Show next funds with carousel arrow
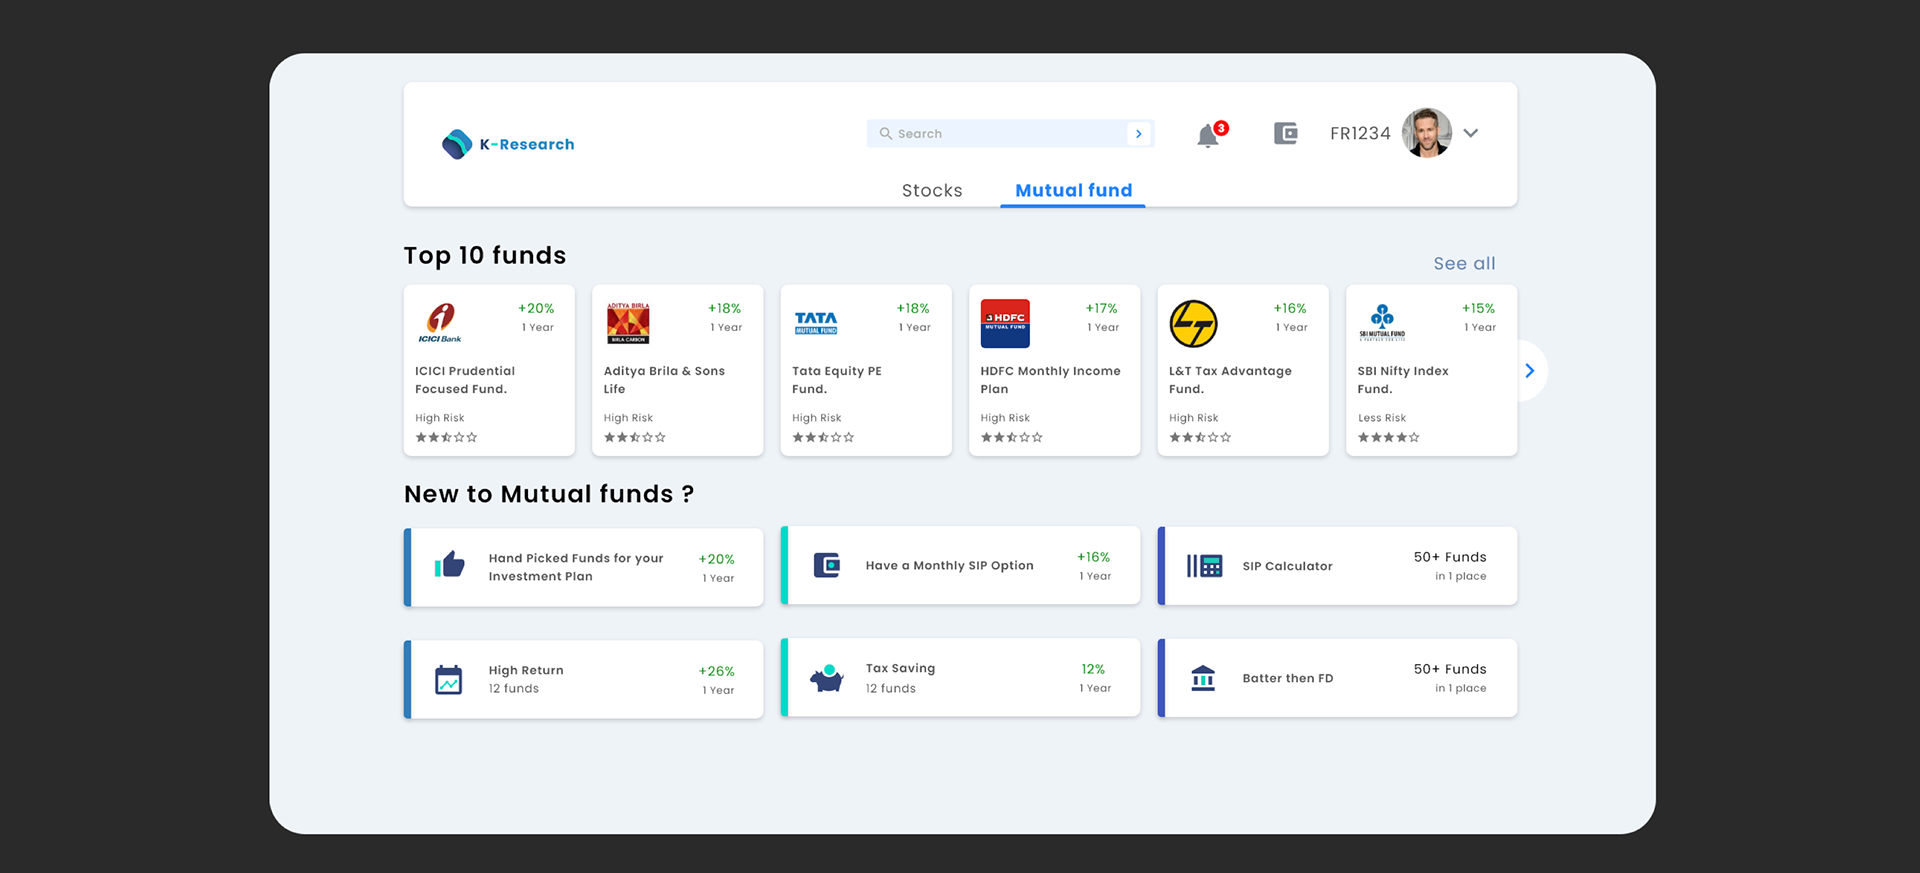This screenshot has width=1920, height=873. pos(1530,371)
